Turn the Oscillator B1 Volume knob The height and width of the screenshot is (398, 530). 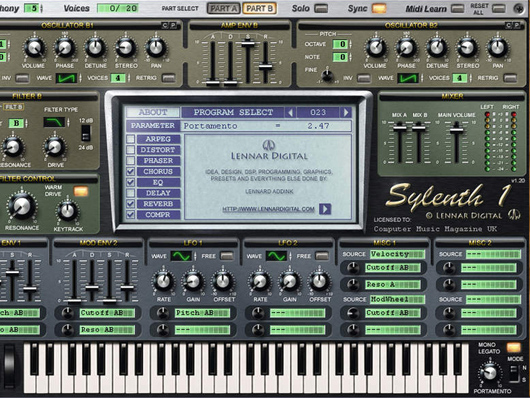(34, 48)
